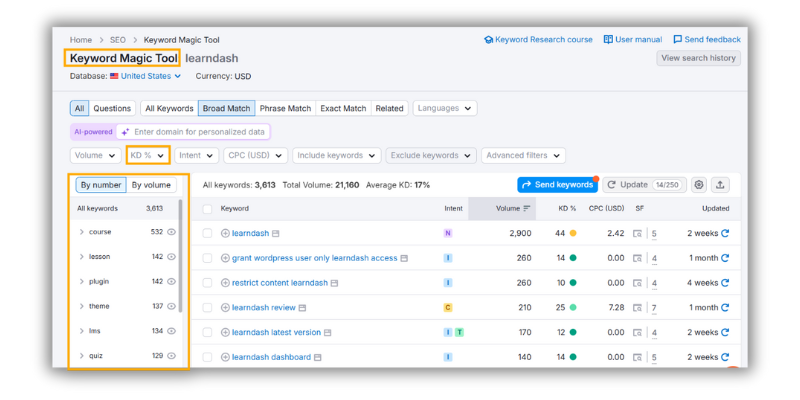Open the CPC (USD) filter dropdown
800x400 pixels.
click(x=256, y=156)
